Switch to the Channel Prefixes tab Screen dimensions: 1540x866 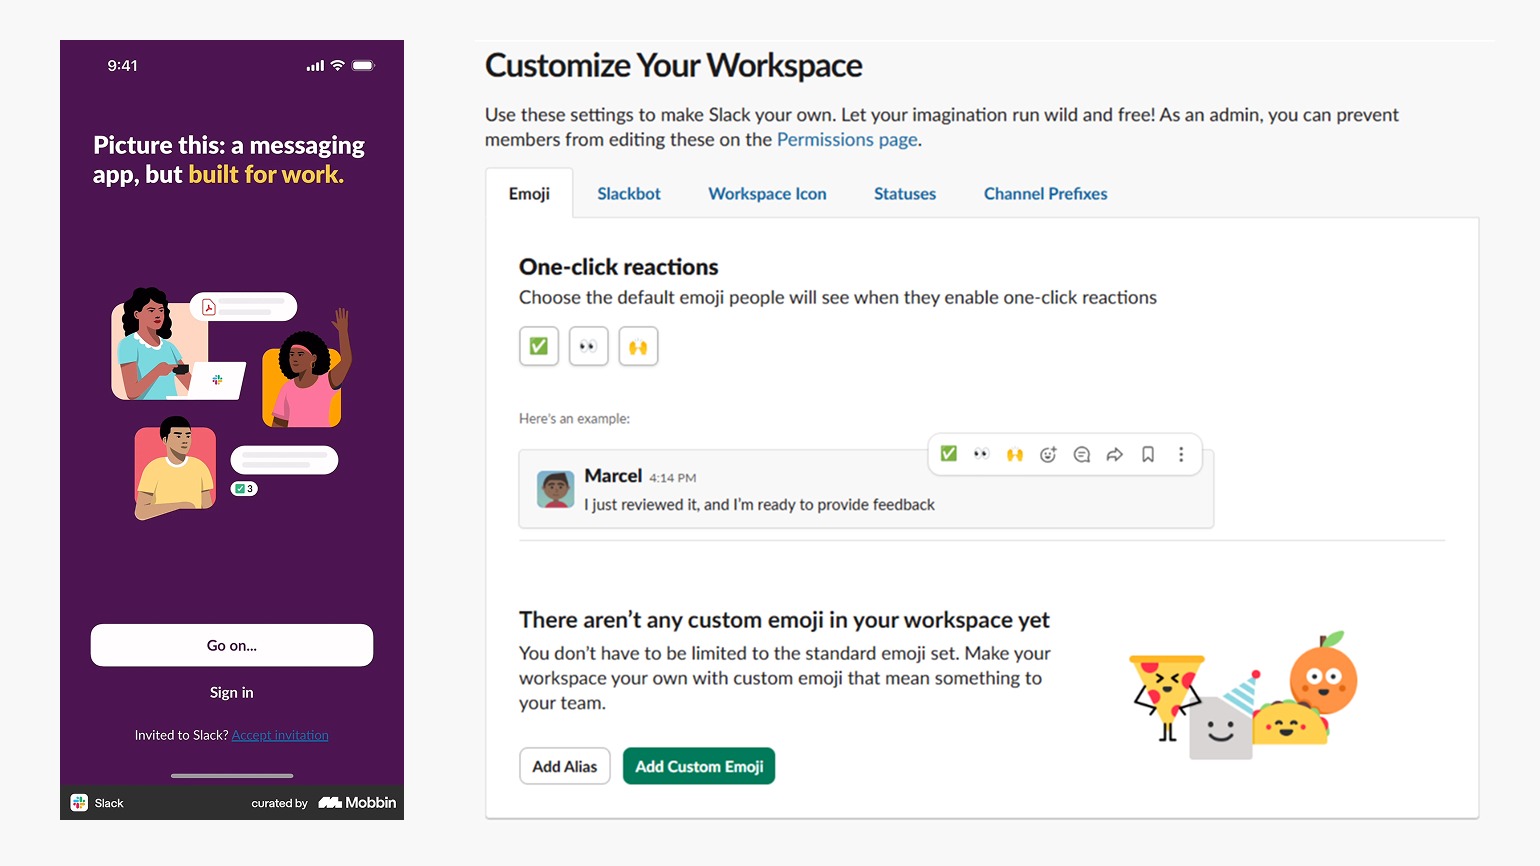[1045, 193]
